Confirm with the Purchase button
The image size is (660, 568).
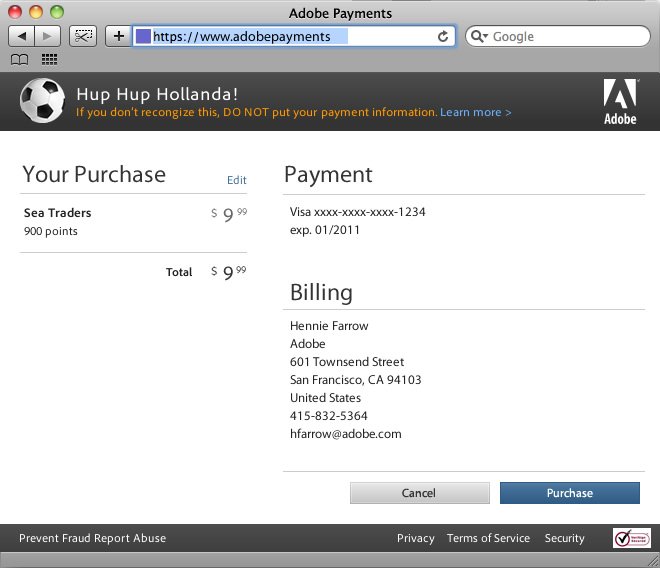[x=570, y=493]
